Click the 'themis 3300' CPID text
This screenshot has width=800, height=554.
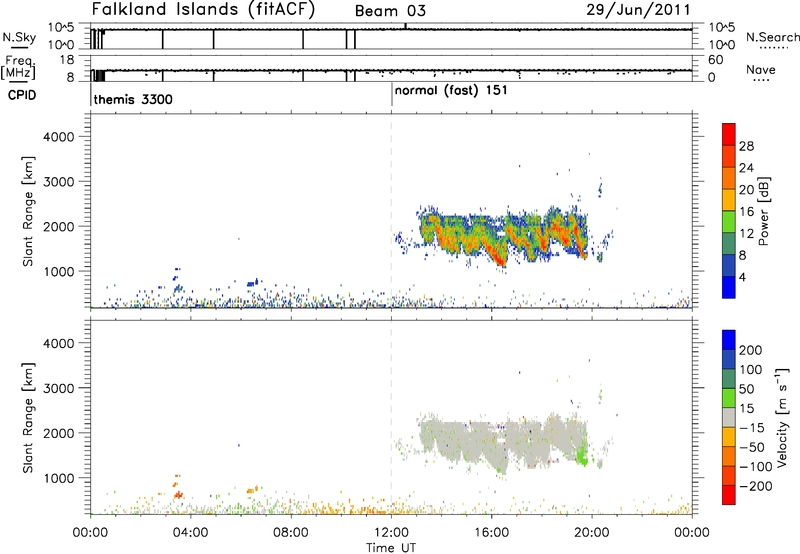point(133,99)
